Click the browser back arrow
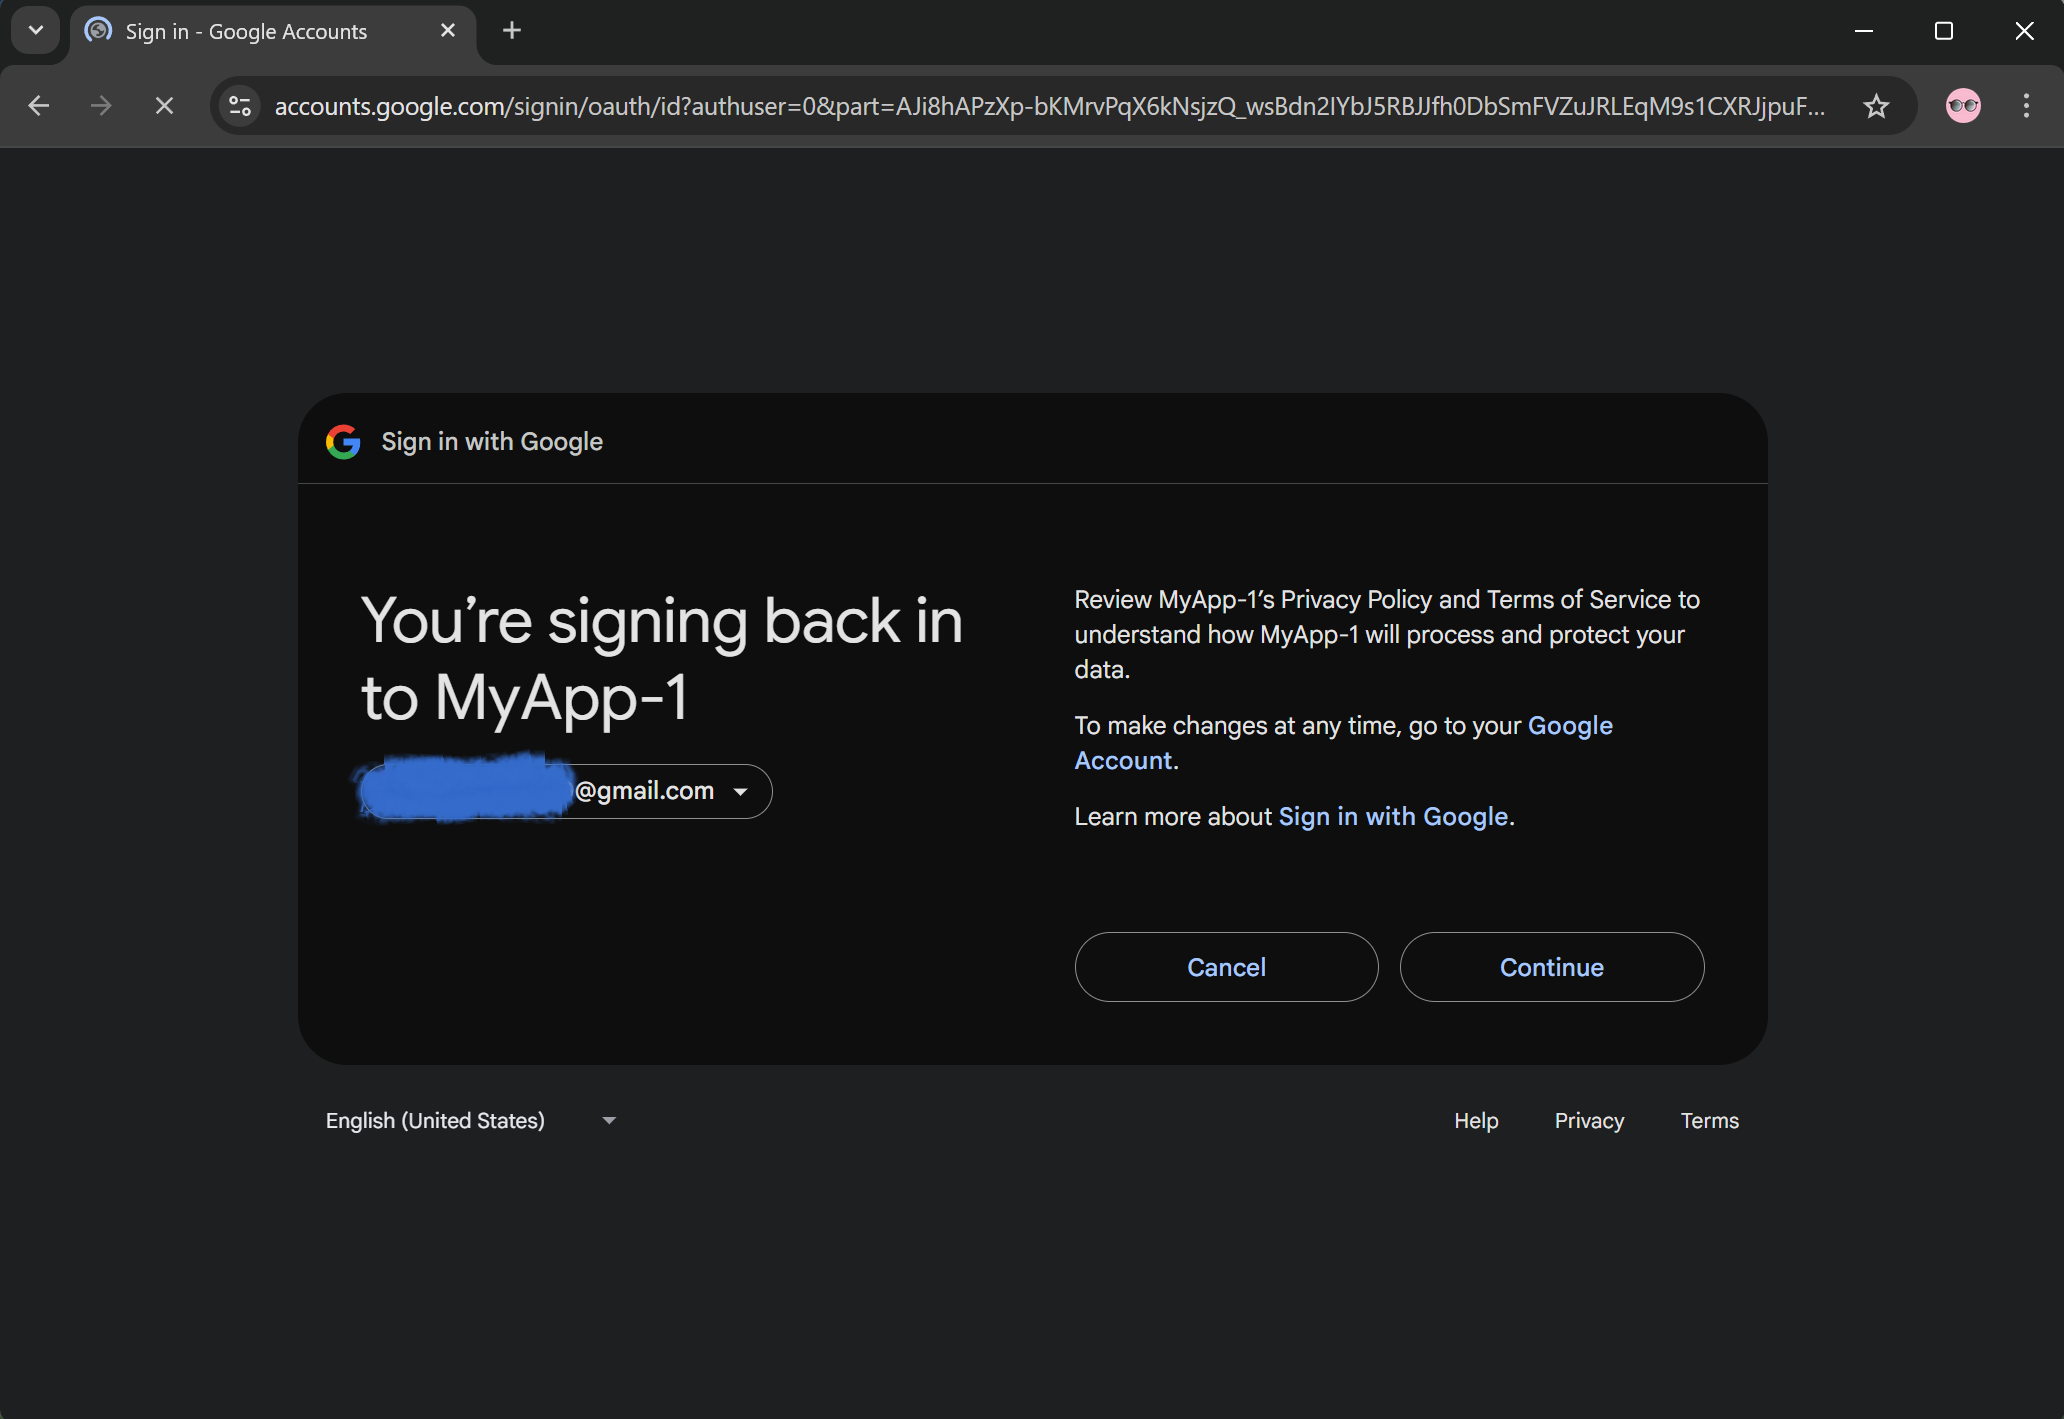The width and height of the screenshot is (2064, 1419). click(x=39, y=106)
